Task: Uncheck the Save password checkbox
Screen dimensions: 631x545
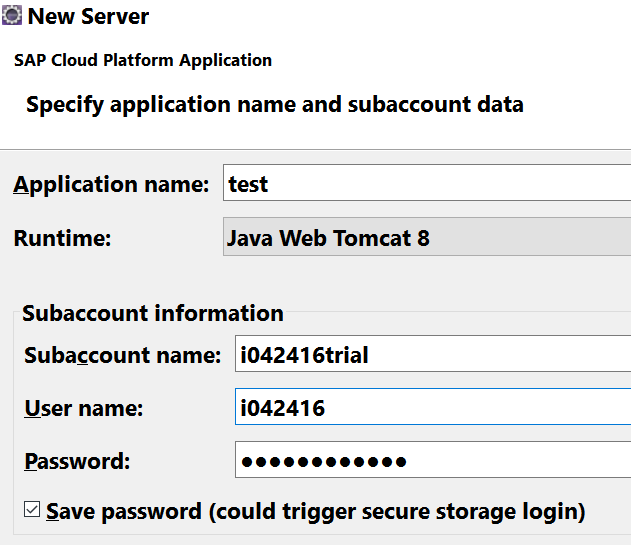Action: click(x=32, y=509)
